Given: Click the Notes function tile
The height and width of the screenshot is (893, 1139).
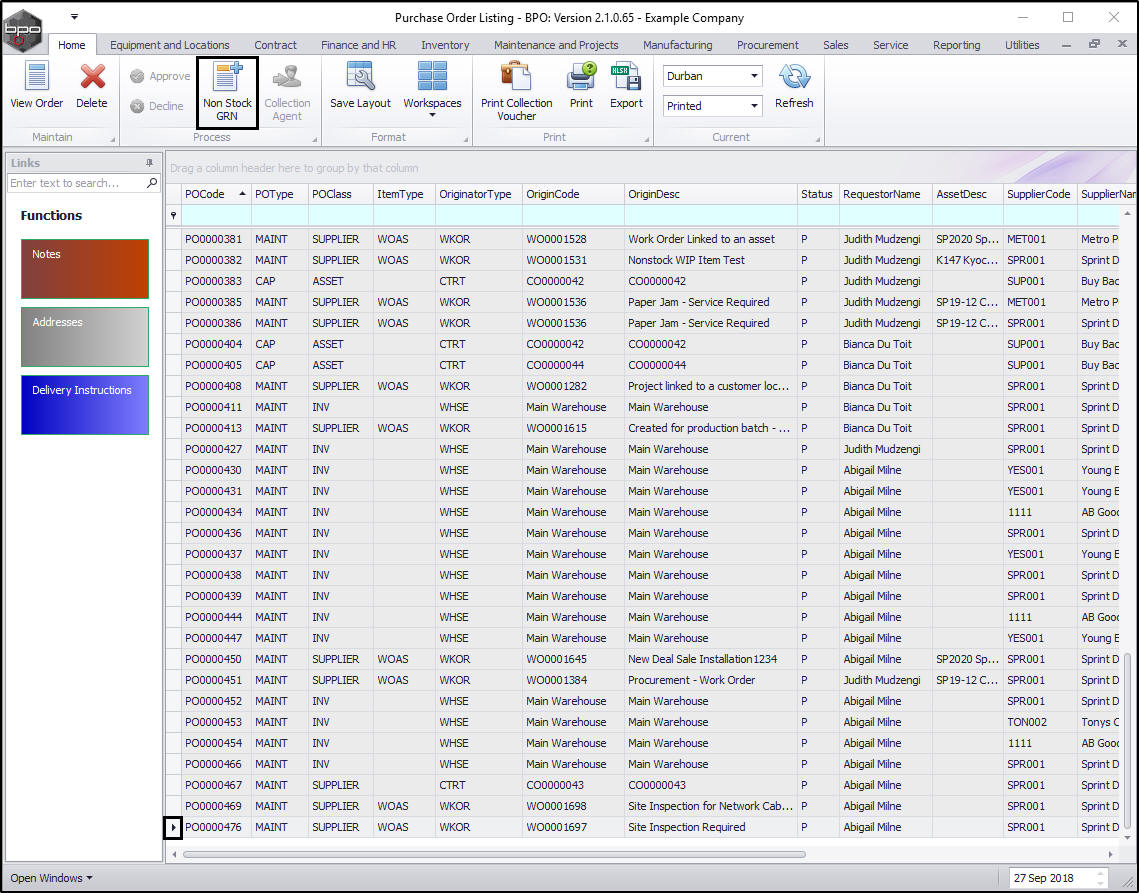Looking at the screenshot, I should (85, 269).
